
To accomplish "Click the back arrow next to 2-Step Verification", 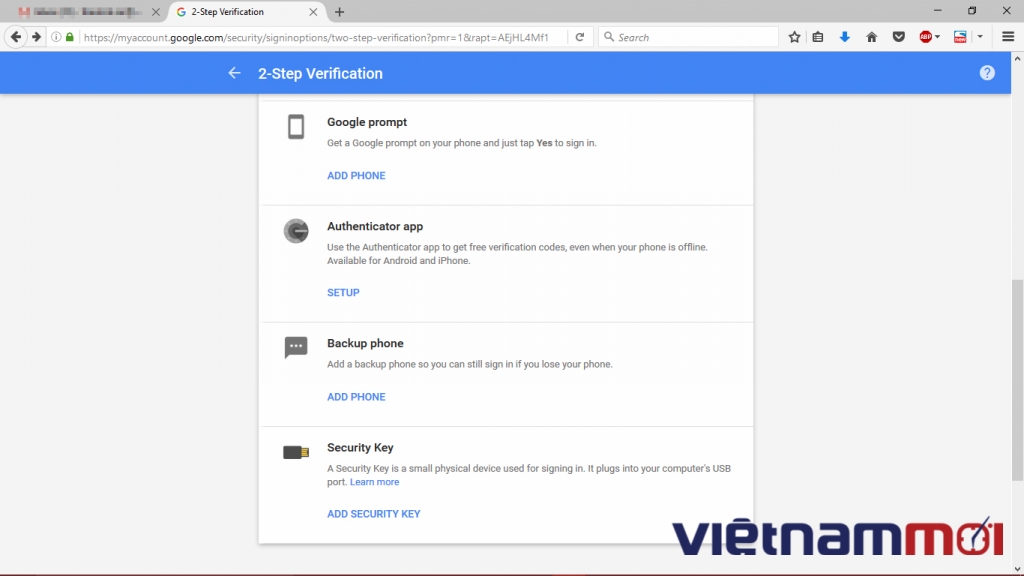I will pyautogui.click(x=234, y=73).
